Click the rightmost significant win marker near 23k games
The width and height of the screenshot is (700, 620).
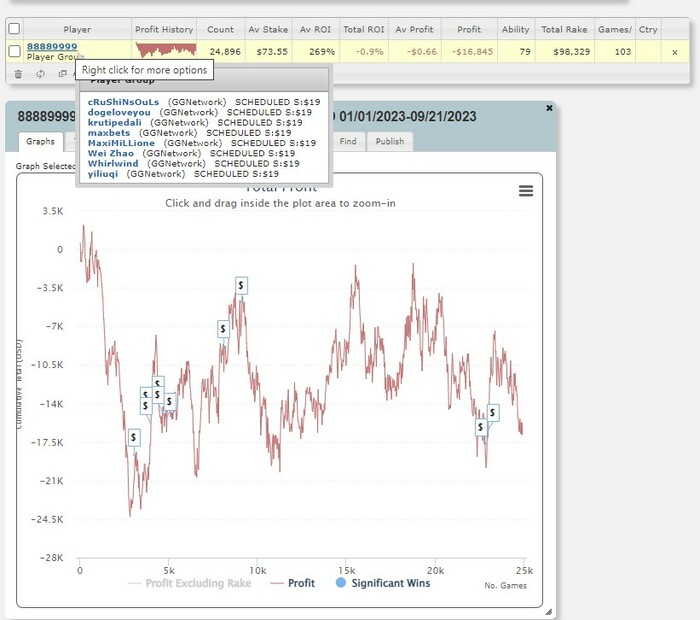click(492, 413)
